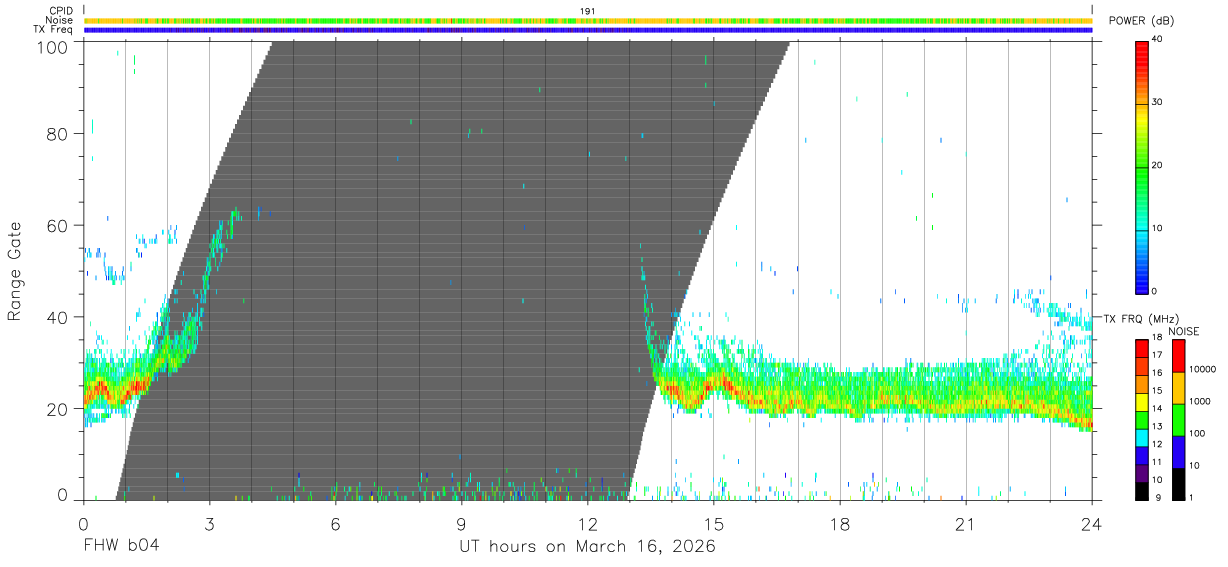
Task: Click the y-axis tick label '80'
Action: (59, 134)
